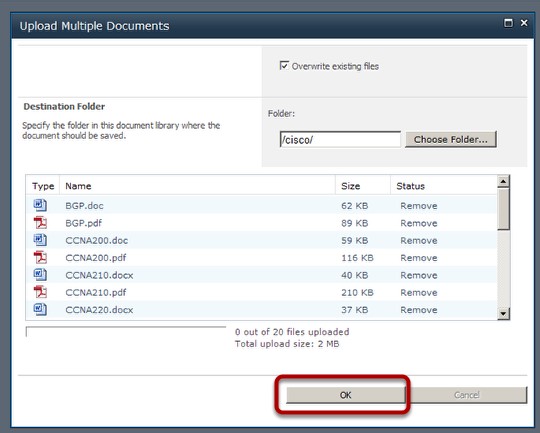Click the 116 KB size value
The image size is (540, 433).
357,258
